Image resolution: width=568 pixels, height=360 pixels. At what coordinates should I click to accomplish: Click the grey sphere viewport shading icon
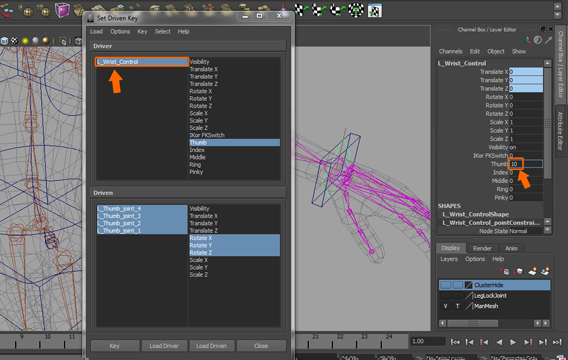pos(36,41)
